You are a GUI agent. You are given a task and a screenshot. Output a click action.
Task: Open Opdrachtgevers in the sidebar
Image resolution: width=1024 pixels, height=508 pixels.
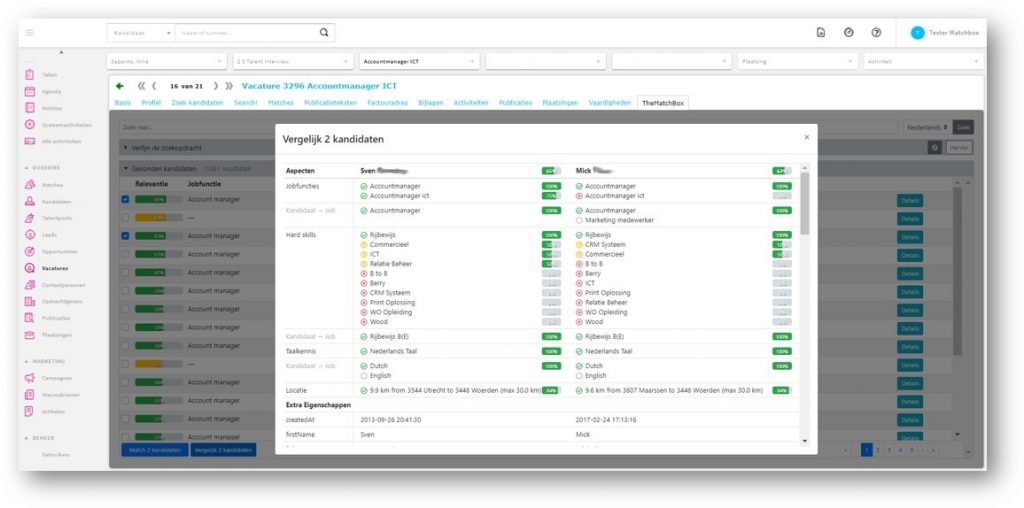pyautogui.click(x=62, y=302)
